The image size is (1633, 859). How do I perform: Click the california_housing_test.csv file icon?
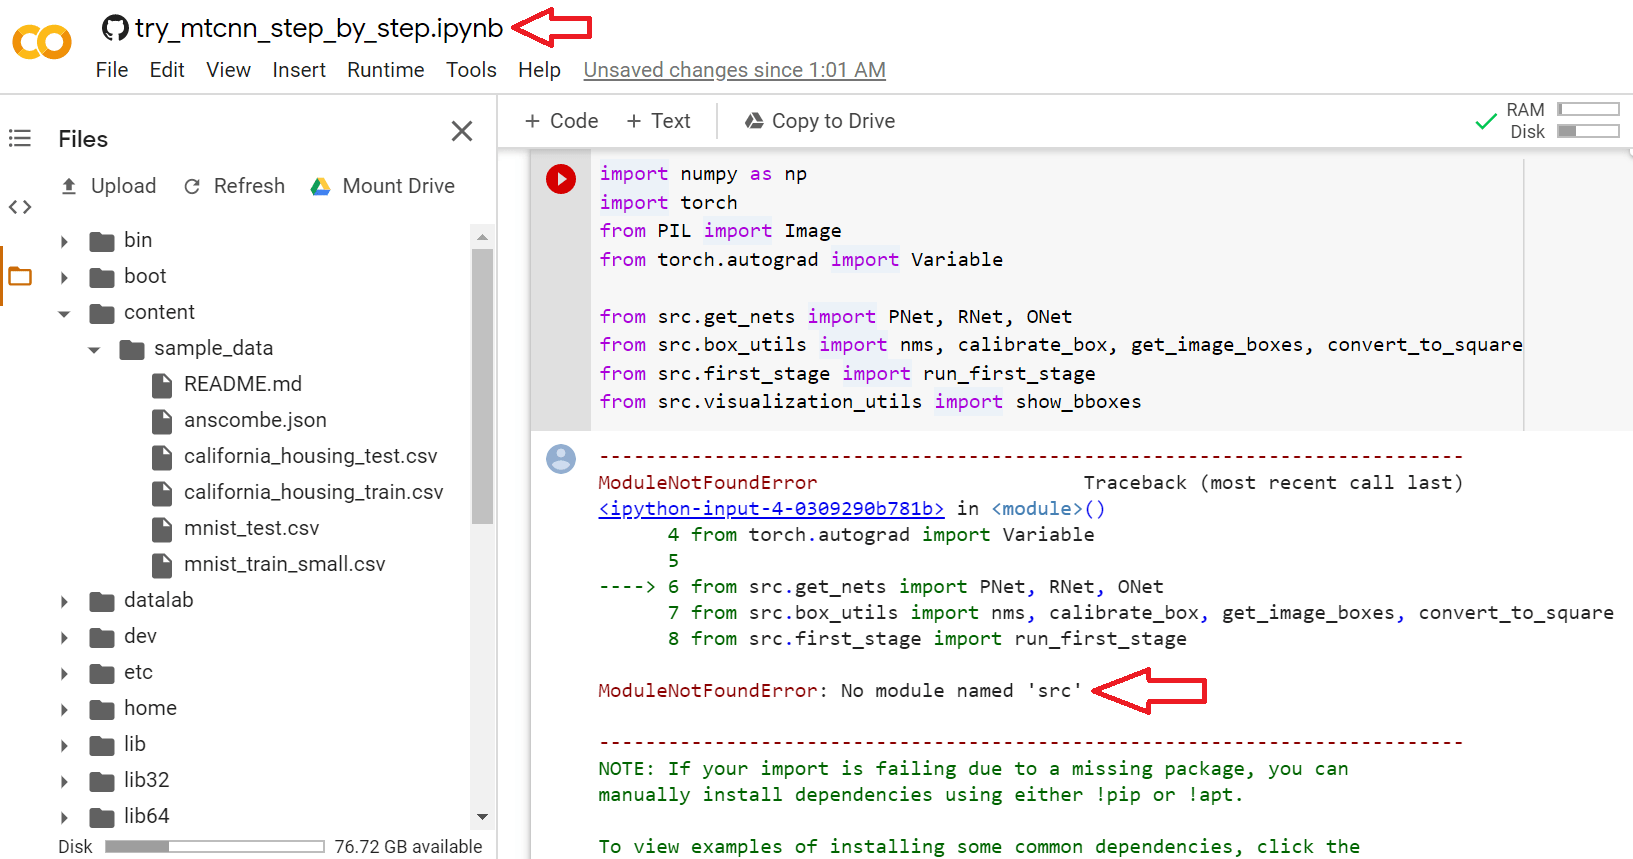click(x=162, y=457)
